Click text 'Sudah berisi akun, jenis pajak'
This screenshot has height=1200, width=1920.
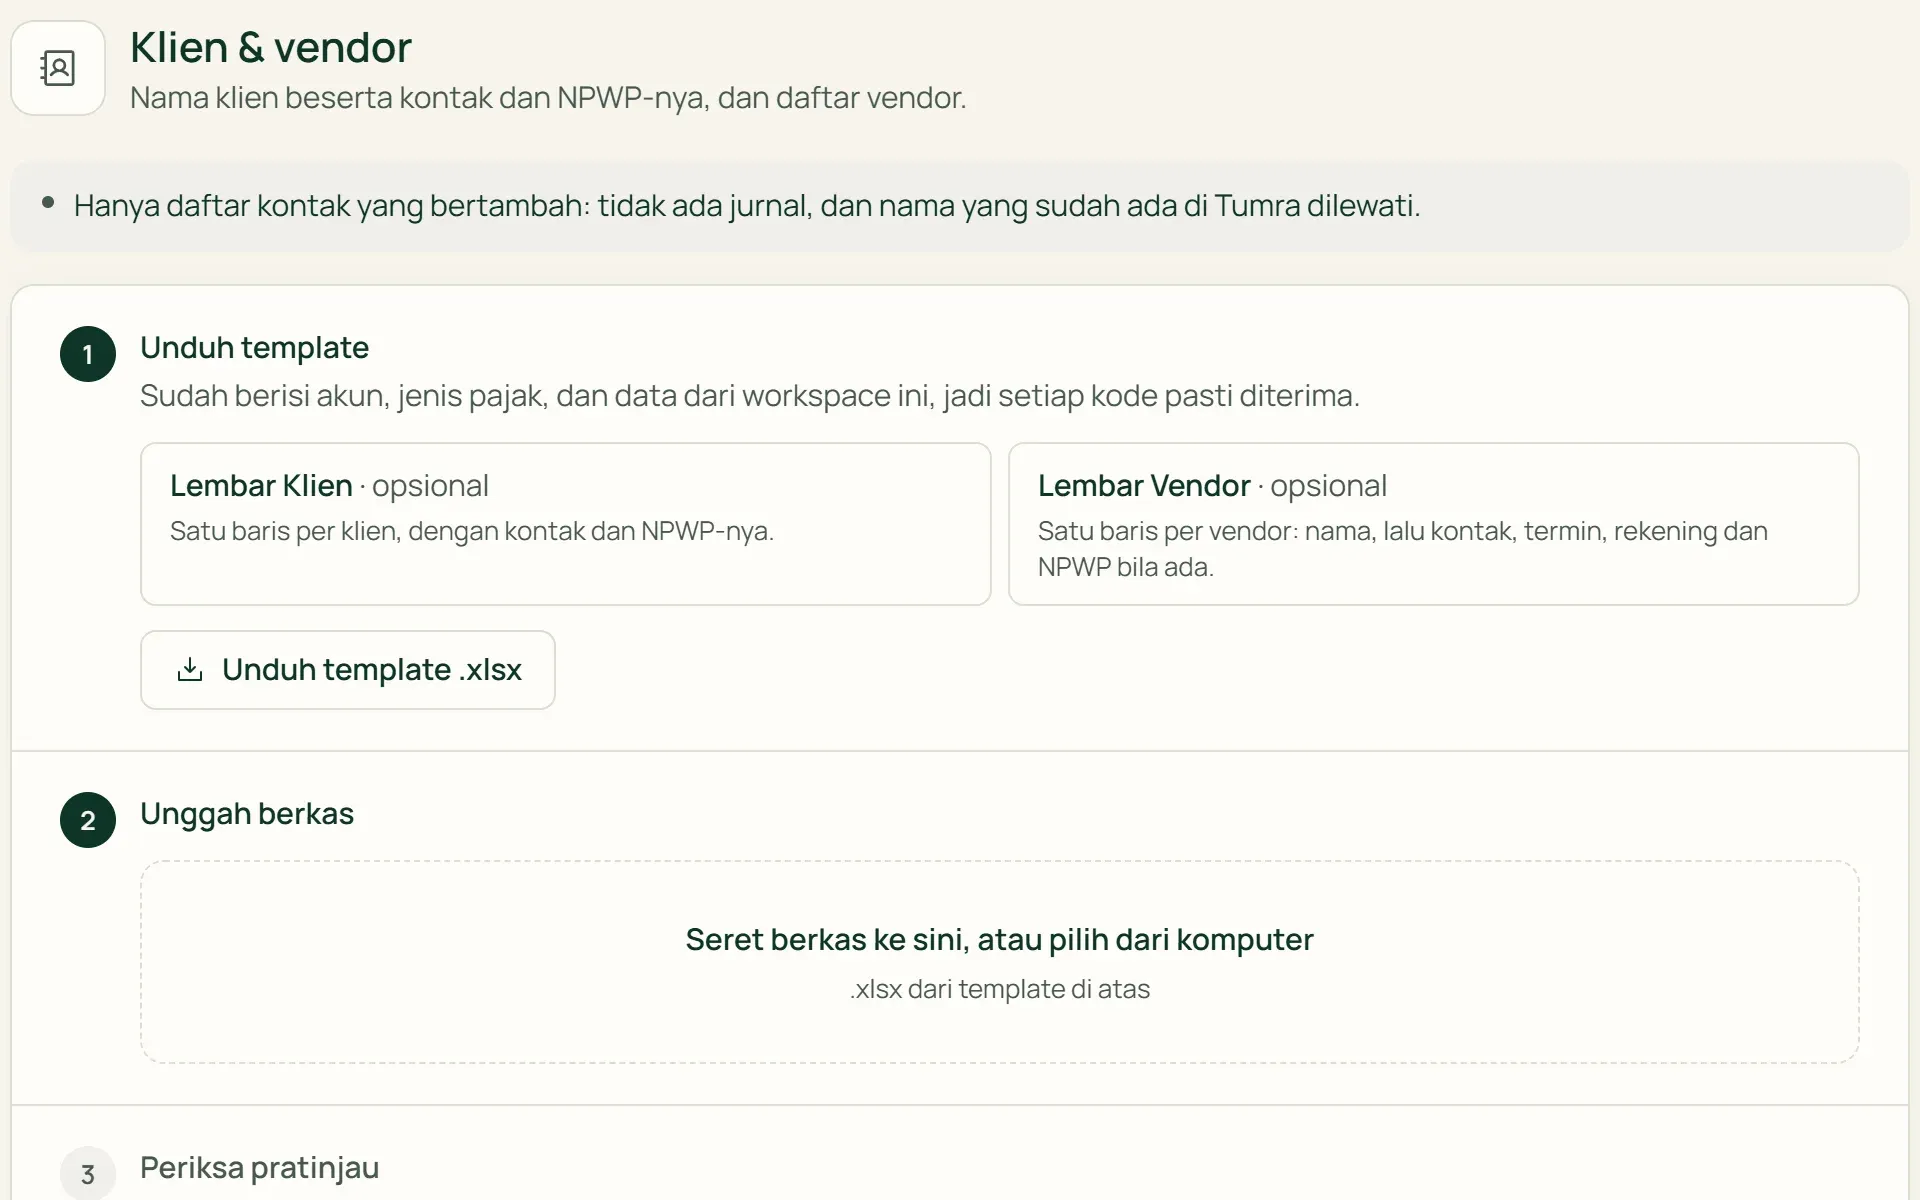(x=750, y=396)
